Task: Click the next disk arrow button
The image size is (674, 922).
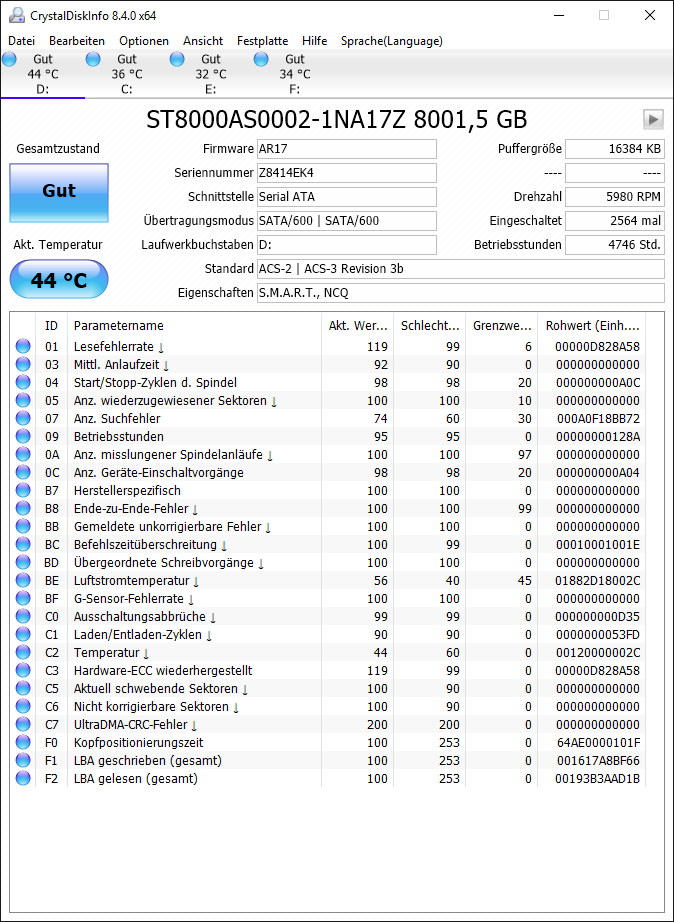Action: pyautogui.click(x=653, y=119)
